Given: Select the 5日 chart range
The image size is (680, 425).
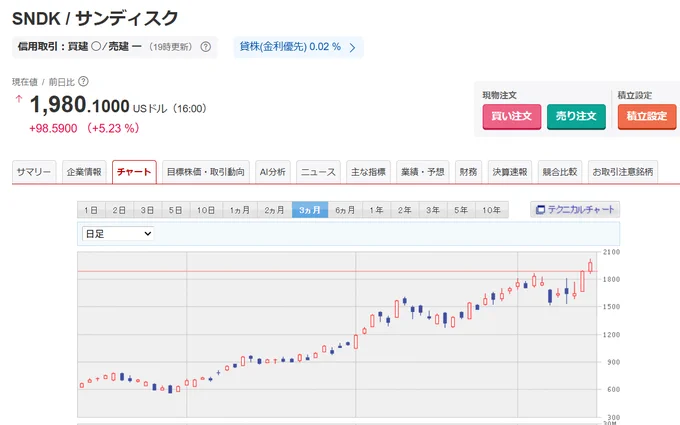Looking at the screenshot, I should click(176, 210).
